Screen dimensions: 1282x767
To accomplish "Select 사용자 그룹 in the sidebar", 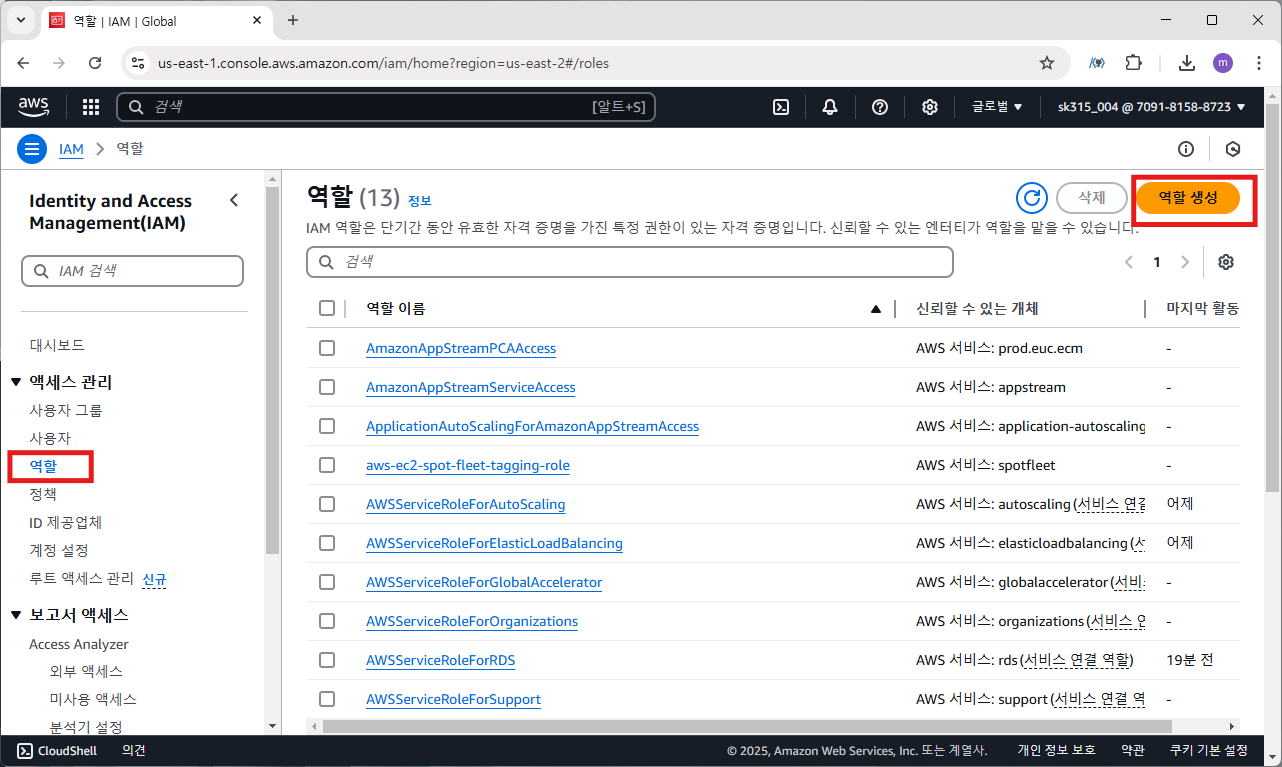I will (66, 410).
